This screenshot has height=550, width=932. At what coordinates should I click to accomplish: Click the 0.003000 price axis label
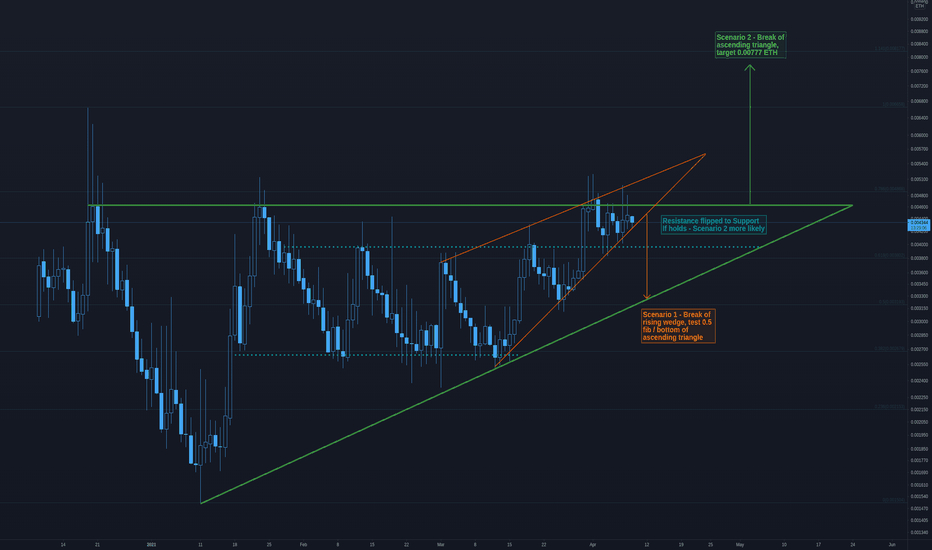pyautogui.click(x=919, y=321)
